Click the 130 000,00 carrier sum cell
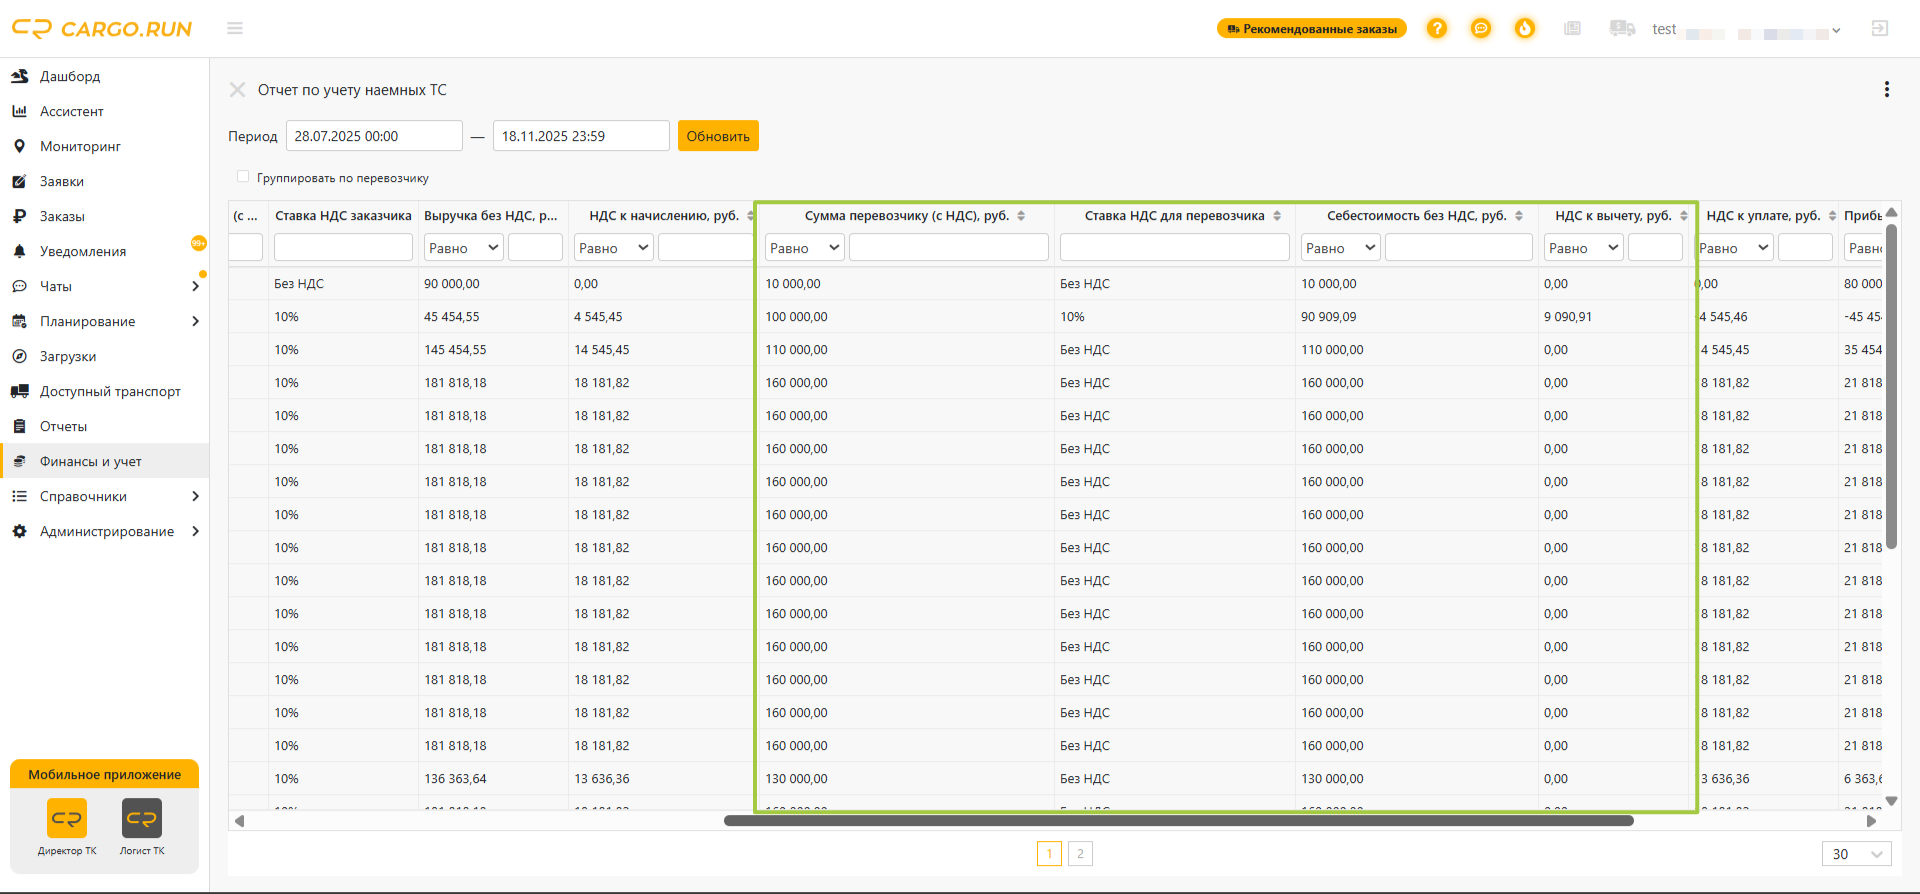1920x894 pixels. (906, 779)
